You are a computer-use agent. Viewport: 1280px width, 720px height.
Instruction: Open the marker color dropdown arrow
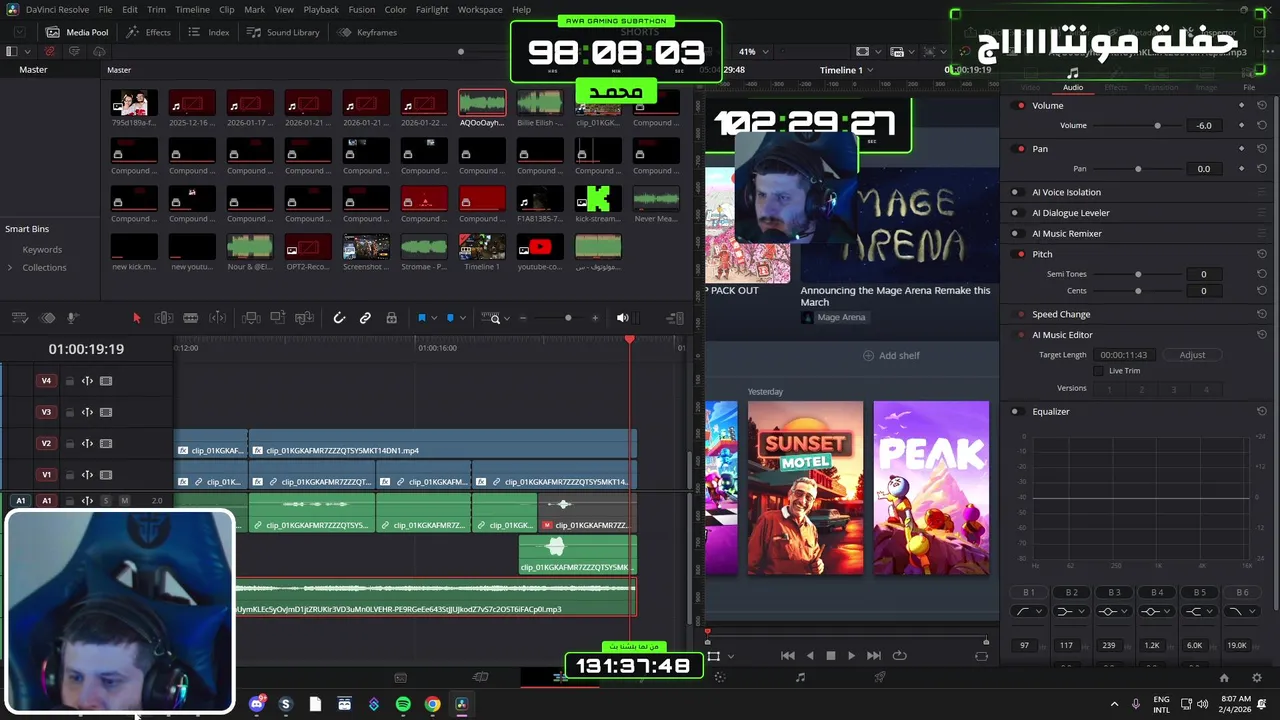pos(462,318)
